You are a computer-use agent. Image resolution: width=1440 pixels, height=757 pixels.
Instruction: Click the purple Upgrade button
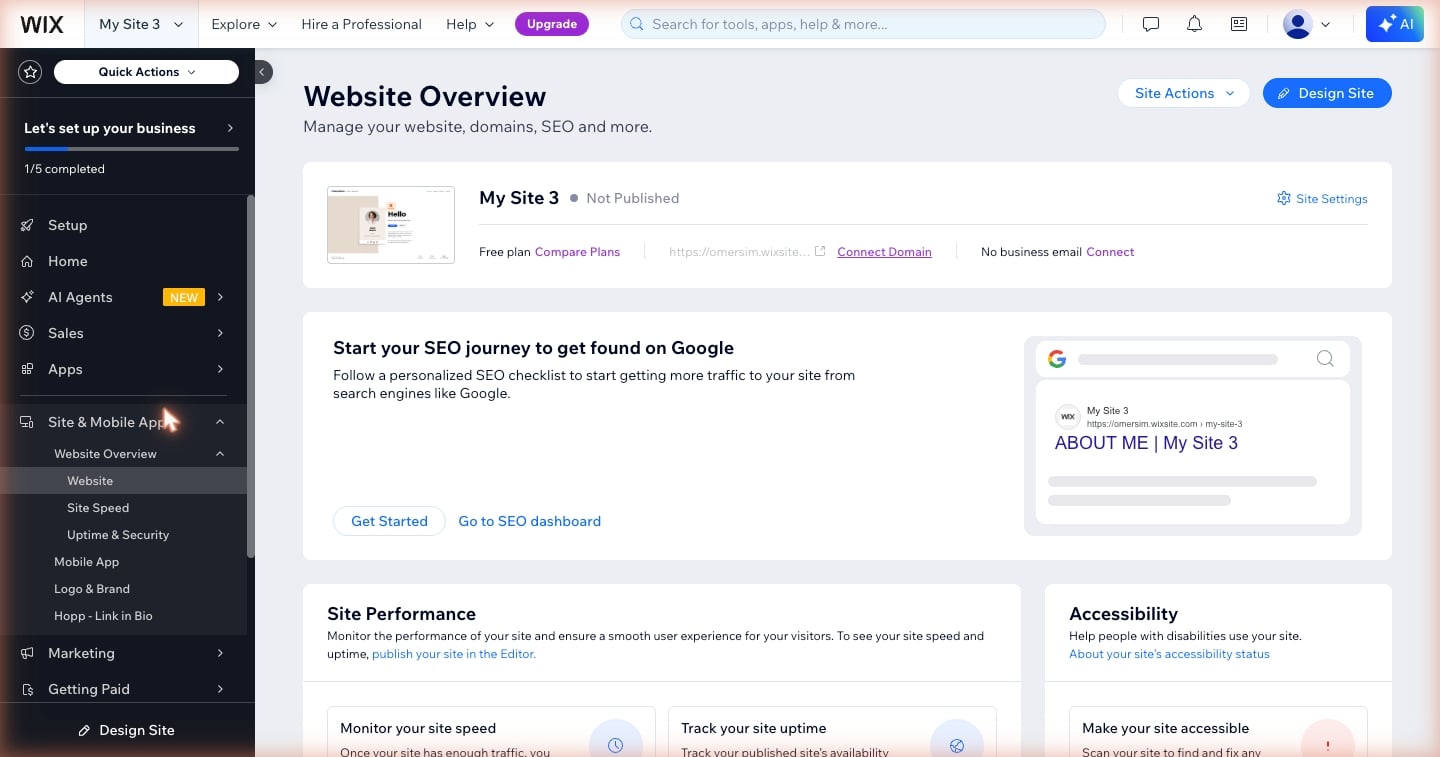[552, 24]
